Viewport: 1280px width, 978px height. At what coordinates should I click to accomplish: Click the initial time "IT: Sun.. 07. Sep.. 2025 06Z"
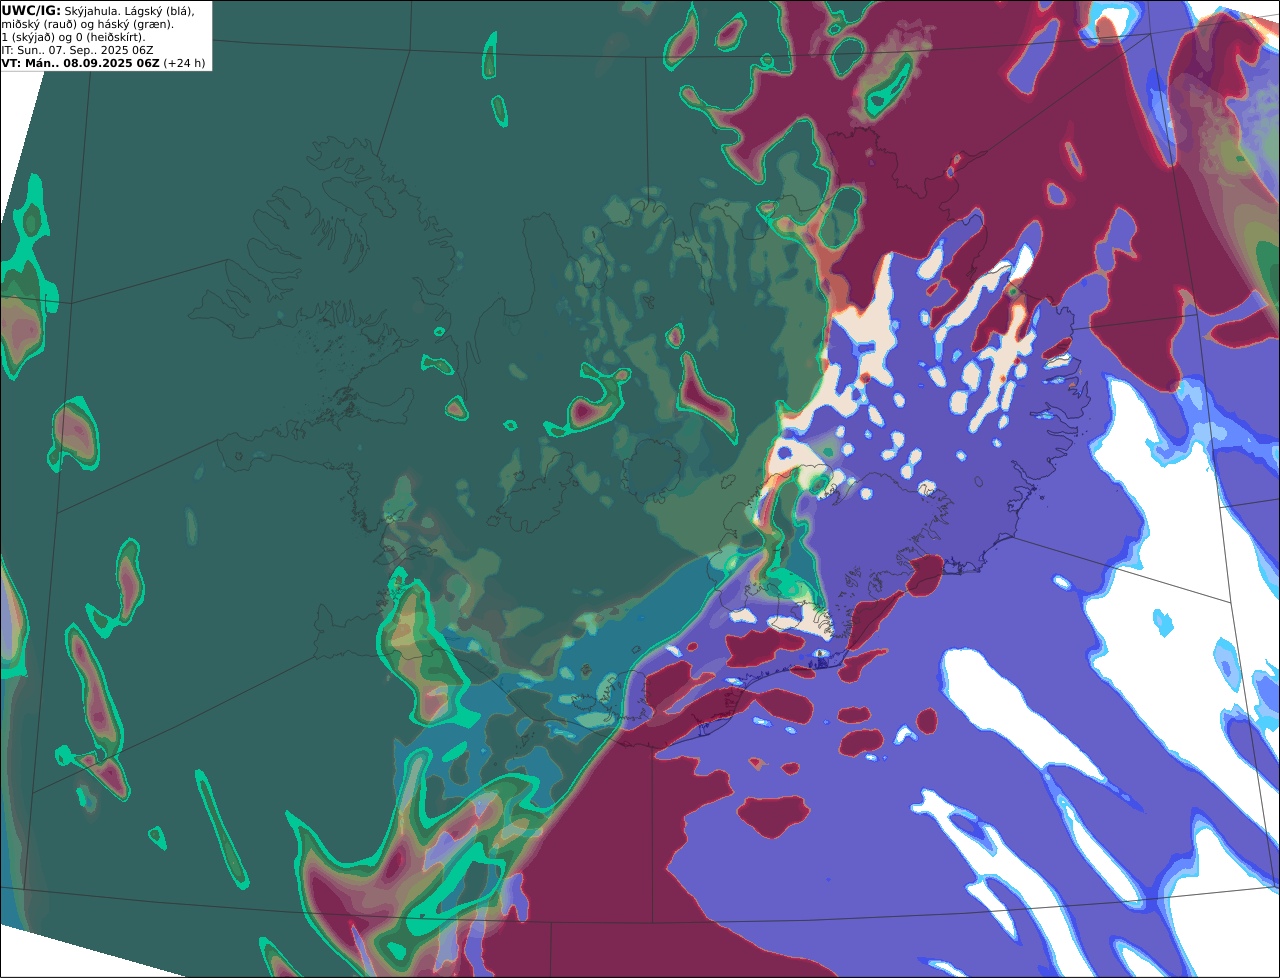(77, 50)
